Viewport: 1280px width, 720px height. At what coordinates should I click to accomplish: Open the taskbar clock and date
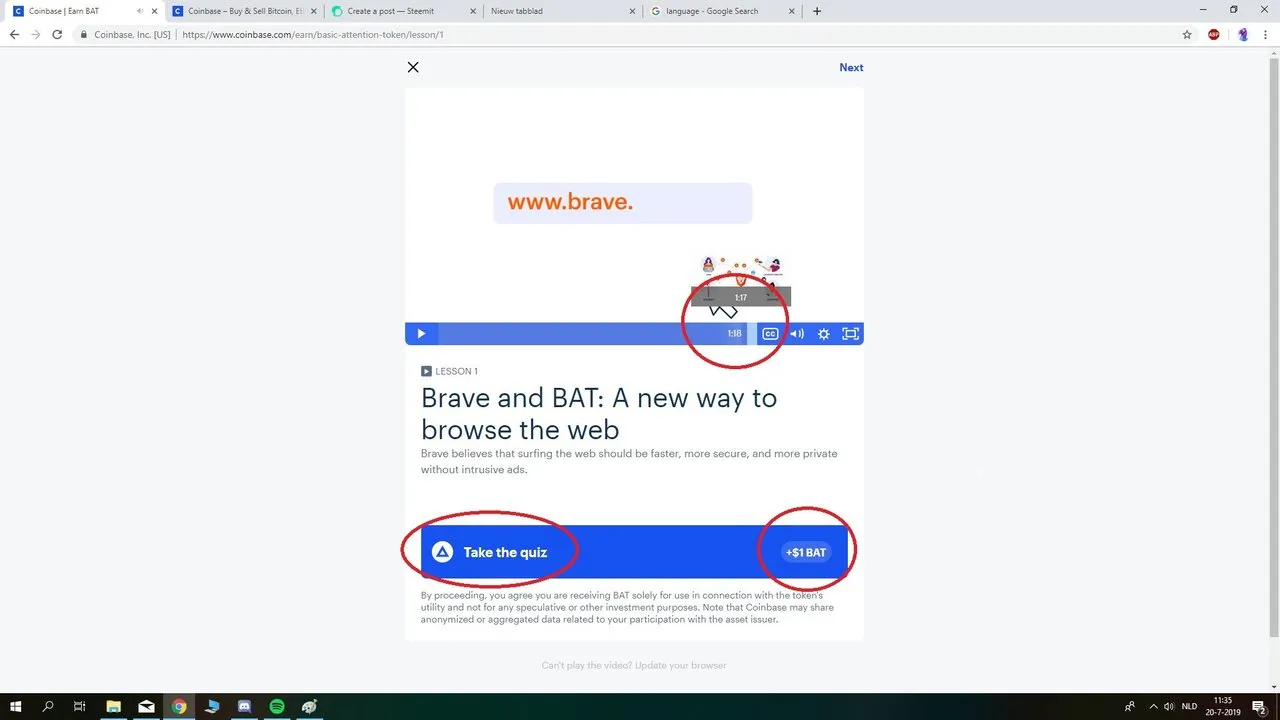(1222, 706)
